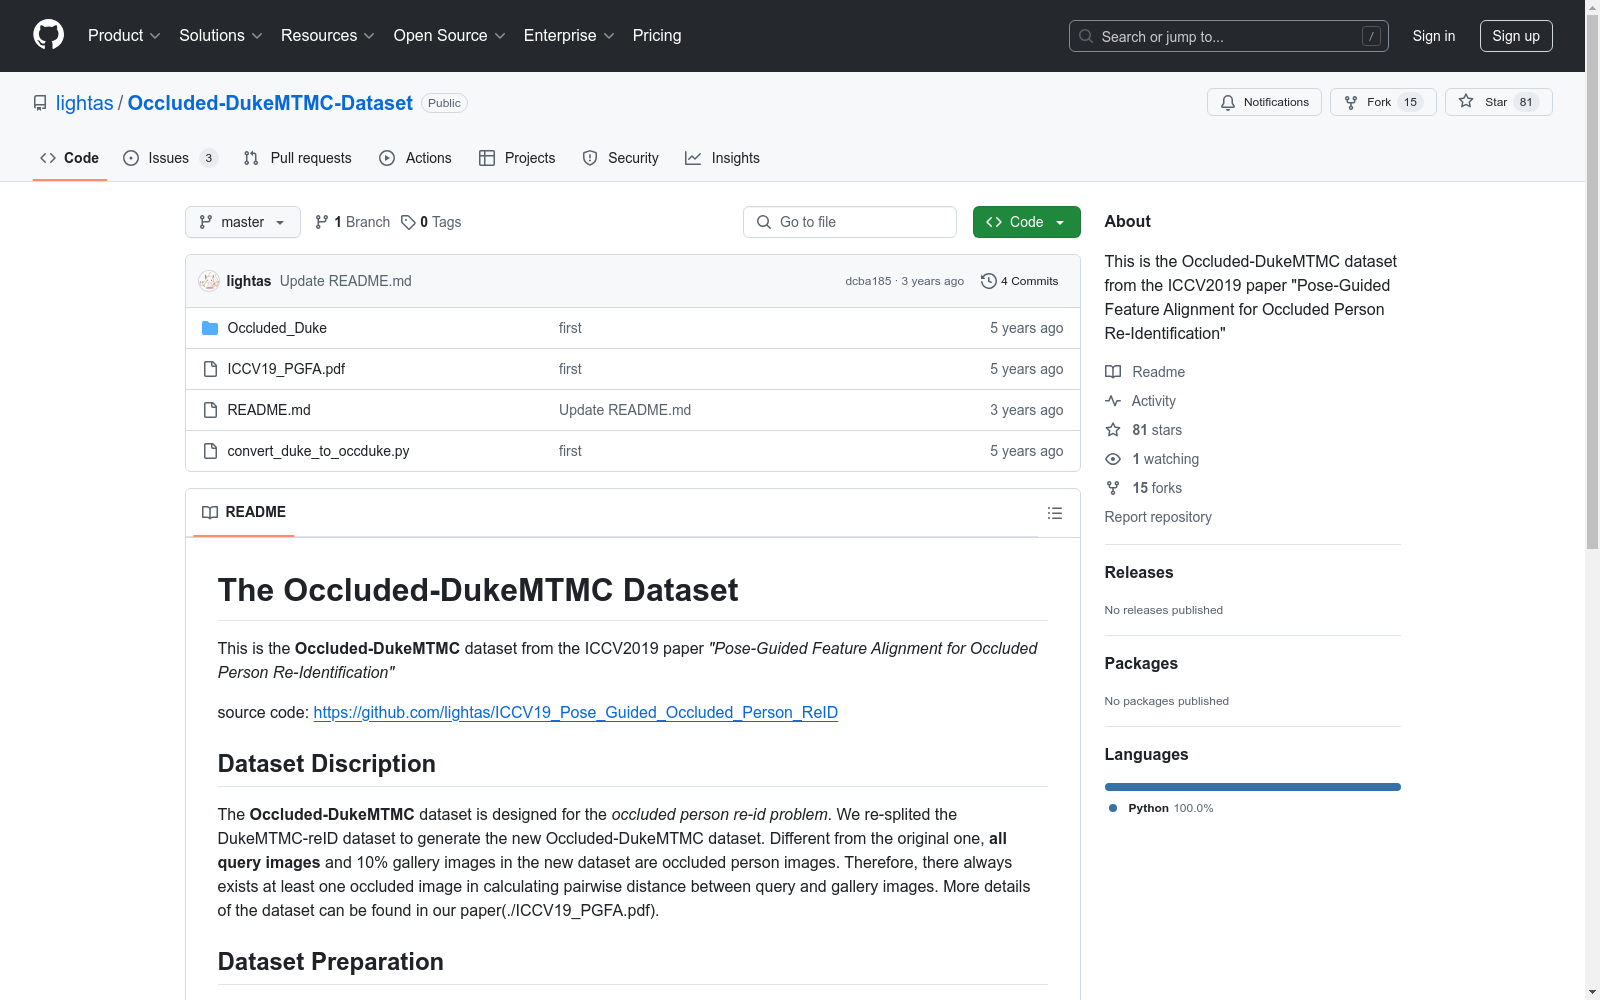Click the Go to file search field

click(x=850, y=222)
